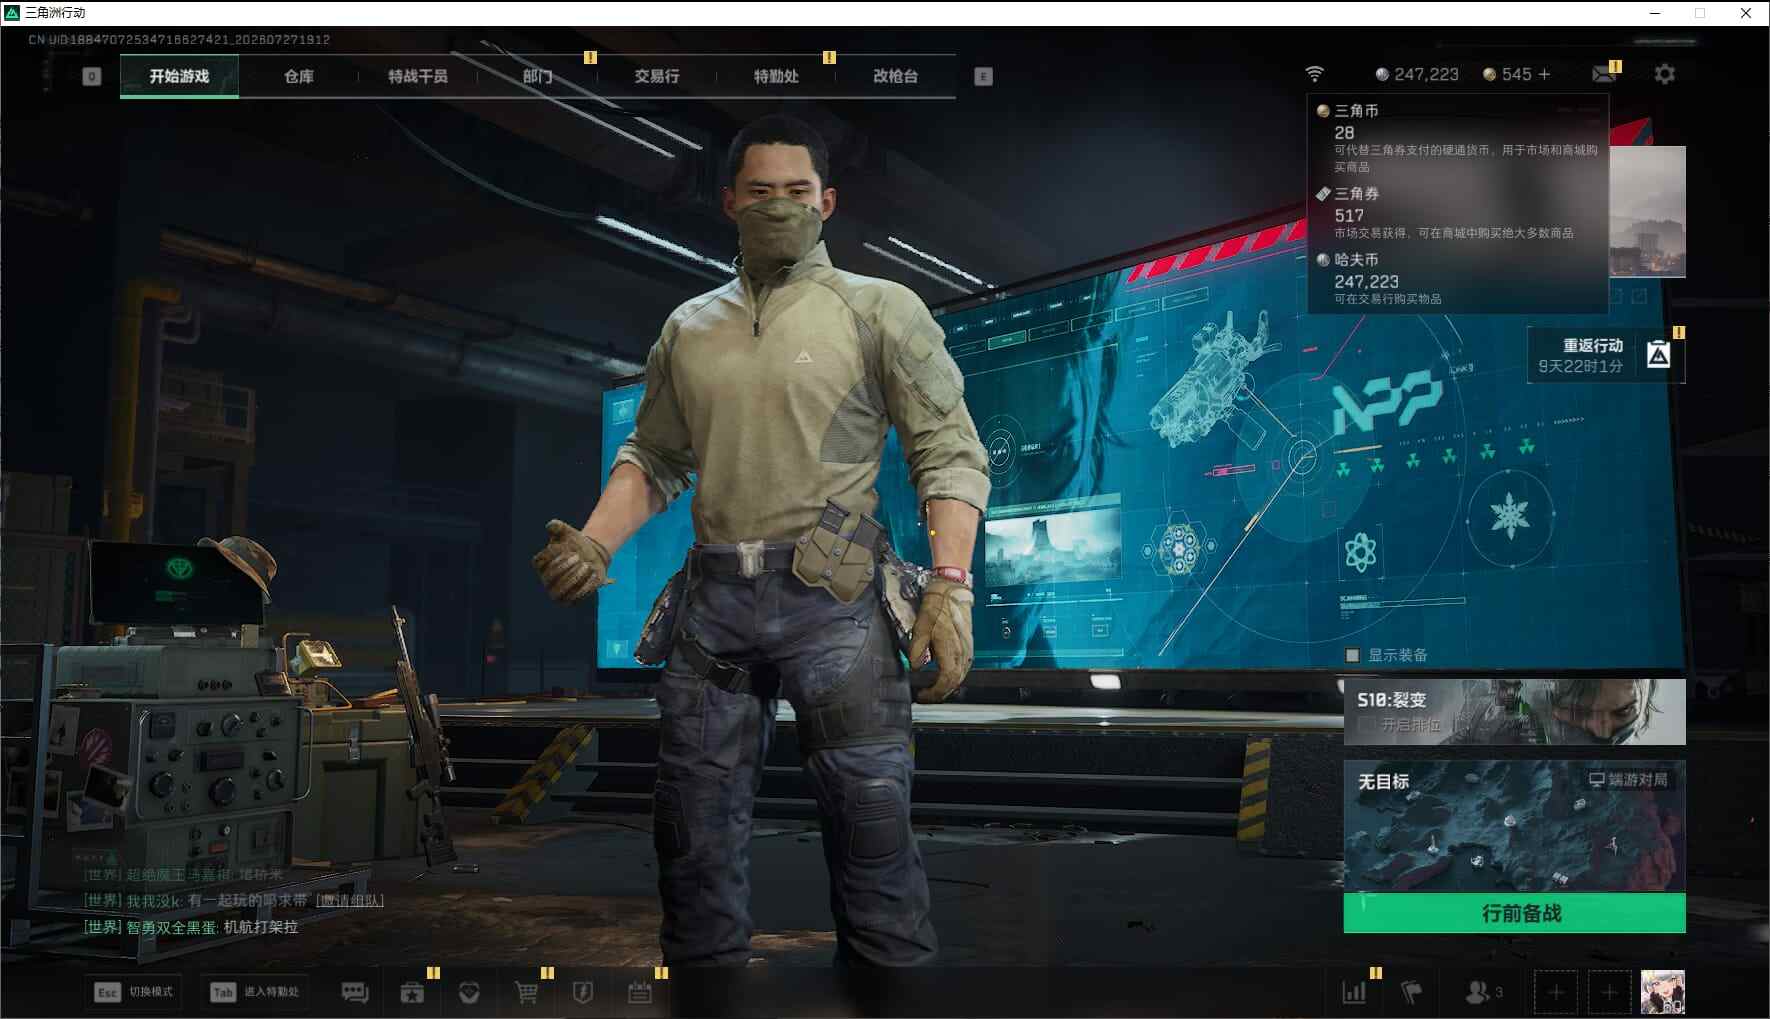1770x1019 pixels.
Task: Open the 无目标 map selection card
Action: coord(1514,826)
